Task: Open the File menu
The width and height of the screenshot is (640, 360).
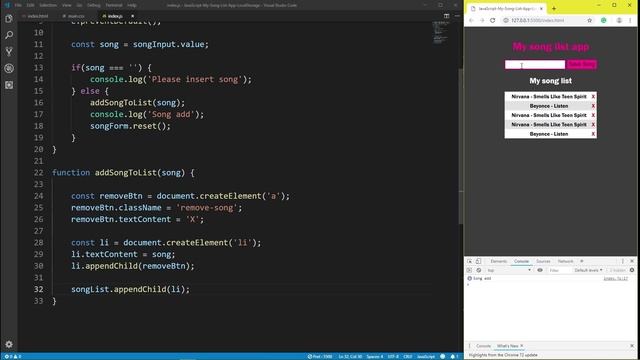Action: tap(18, 5)
